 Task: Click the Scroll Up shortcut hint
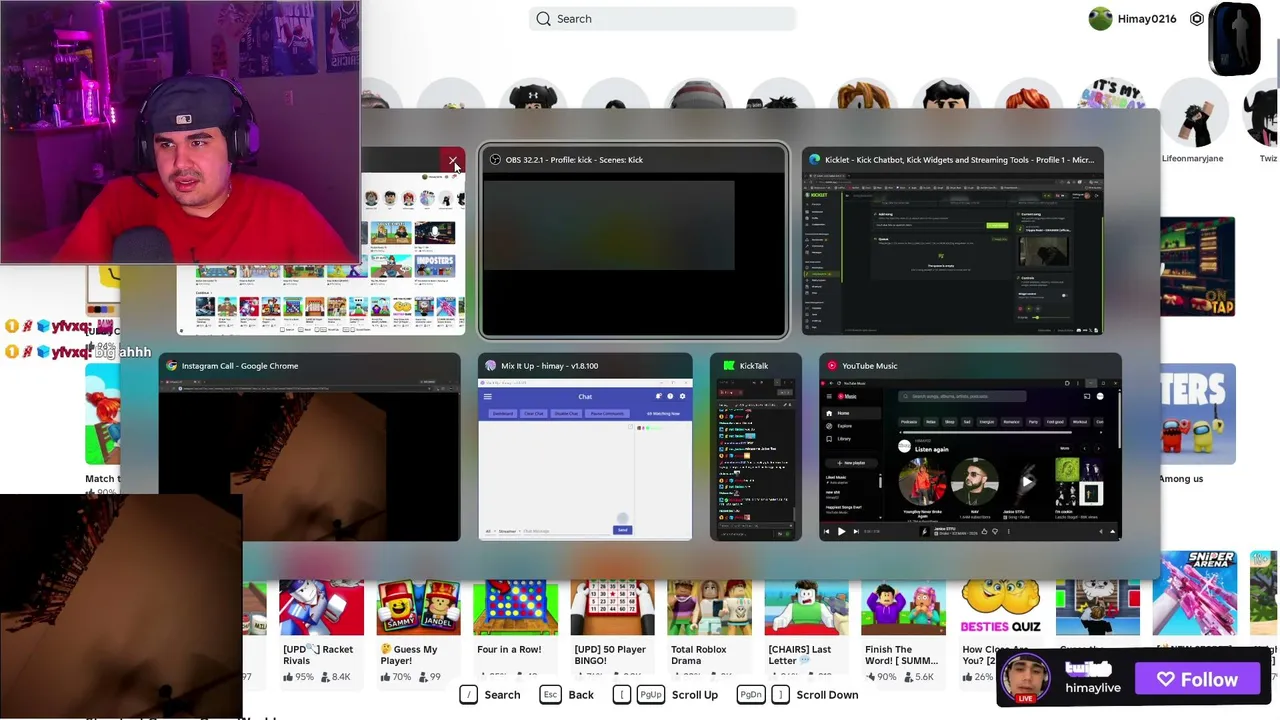pyautogui.click(x=666, y=695)
